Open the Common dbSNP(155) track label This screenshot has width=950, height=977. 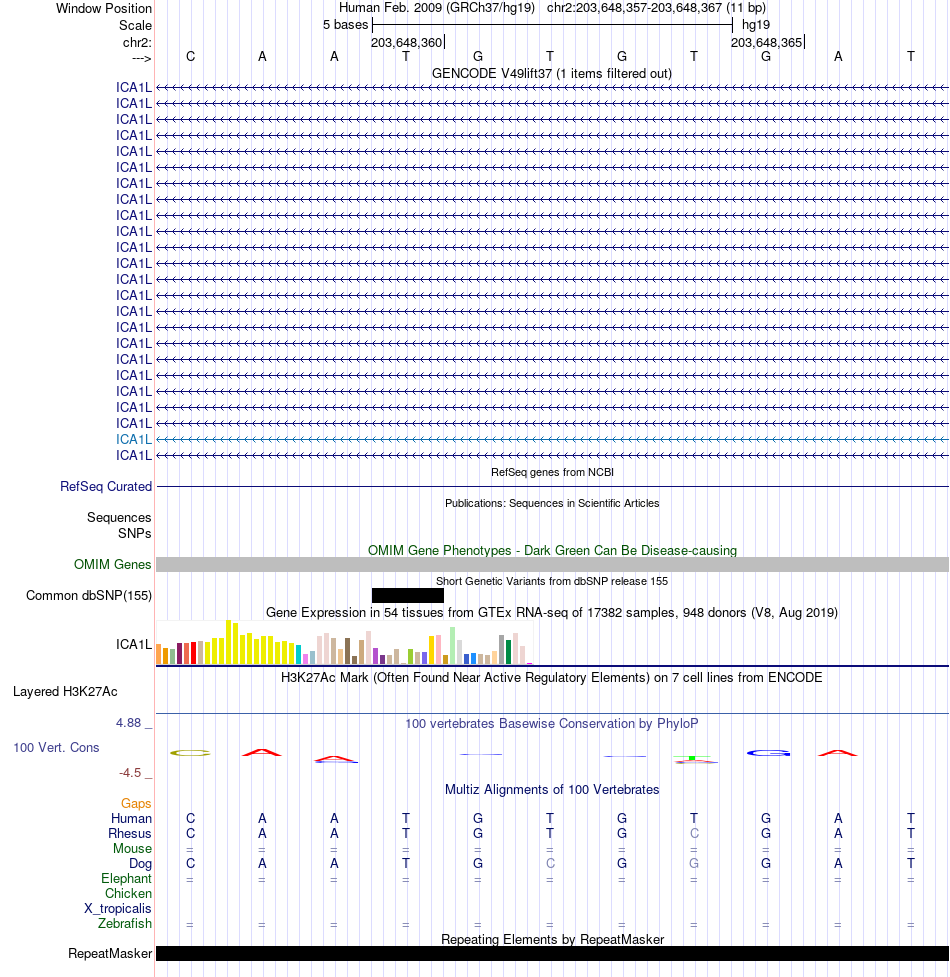pyautogui.click(x=89, y=596)
